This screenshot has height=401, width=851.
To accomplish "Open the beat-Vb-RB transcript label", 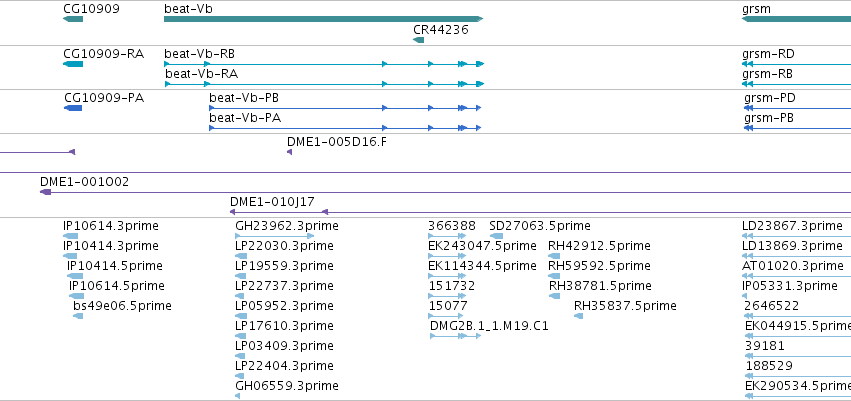I will (x=200, y=54).
